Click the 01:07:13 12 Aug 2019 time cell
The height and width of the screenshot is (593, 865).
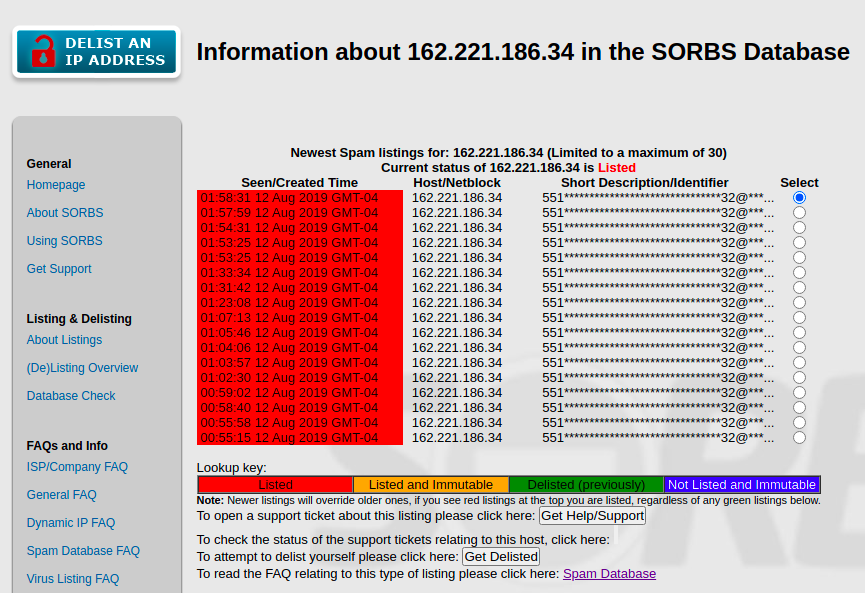coord(300,317)
